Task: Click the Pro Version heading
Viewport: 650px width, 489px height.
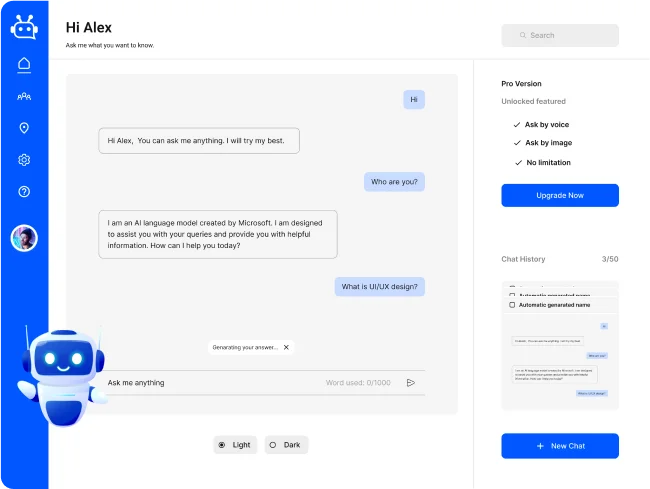Action: tap(521, 84)
